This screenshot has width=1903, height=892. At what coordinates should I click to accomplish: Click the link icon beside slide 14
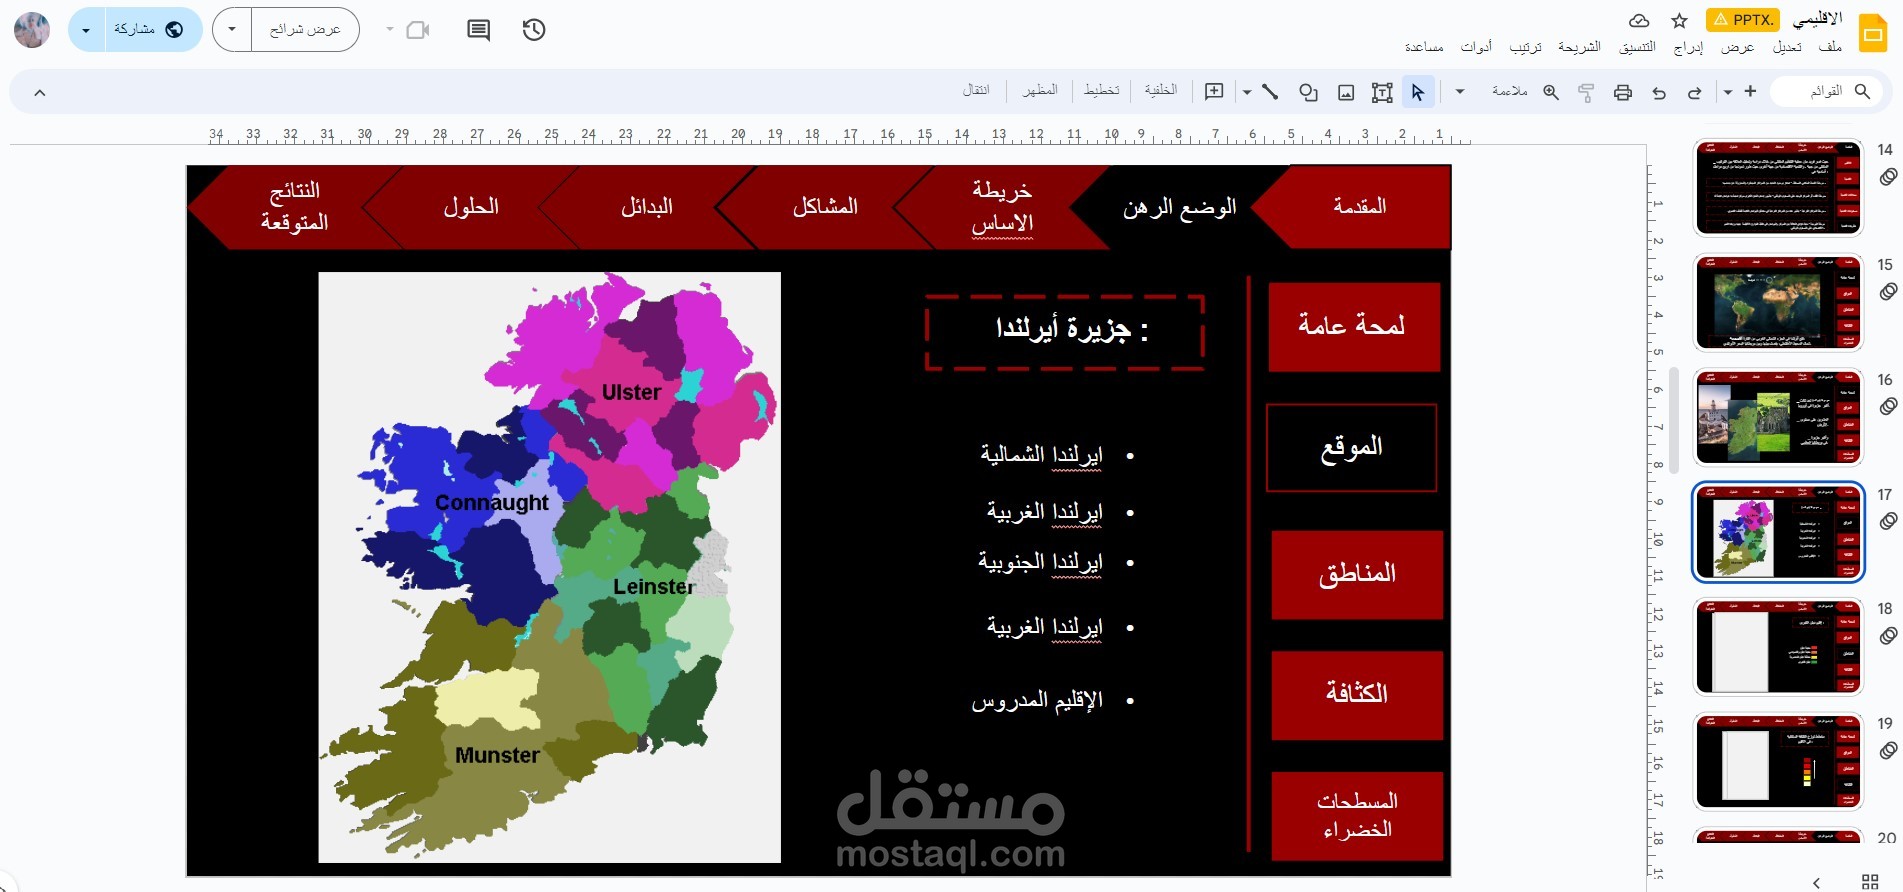tap(1888, 177)
